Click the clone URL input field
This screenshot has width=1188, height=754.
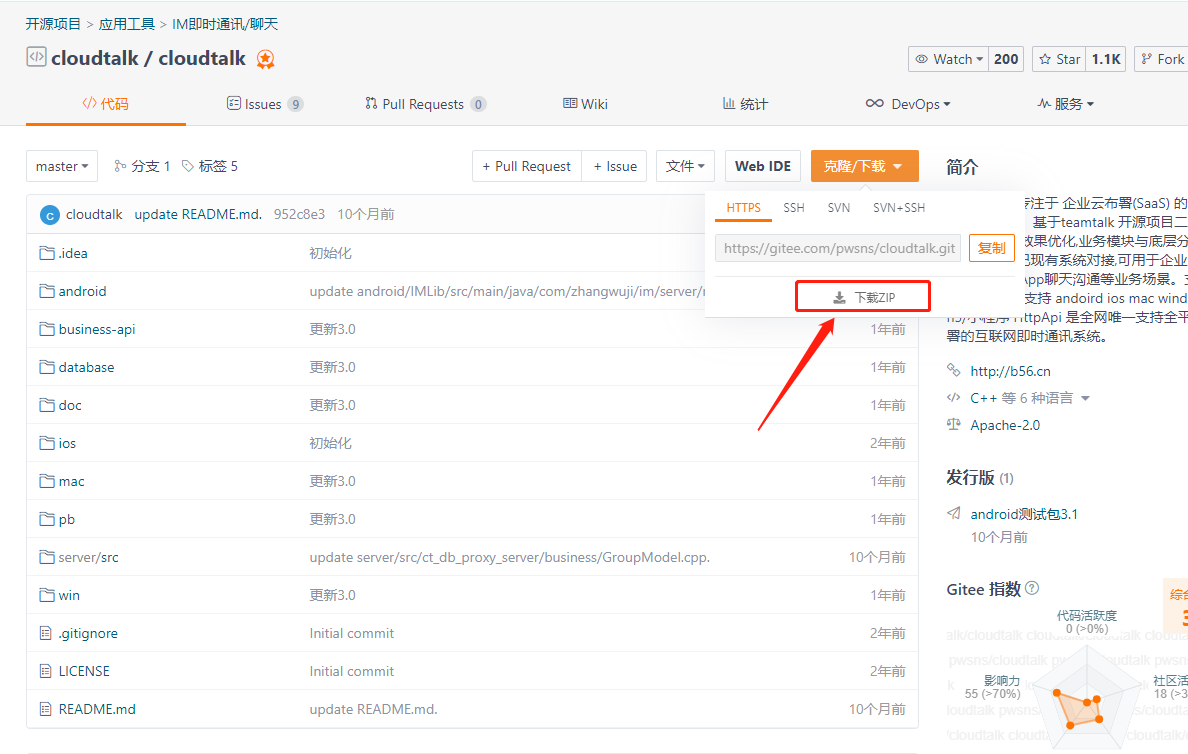click(x=838, y=248)
